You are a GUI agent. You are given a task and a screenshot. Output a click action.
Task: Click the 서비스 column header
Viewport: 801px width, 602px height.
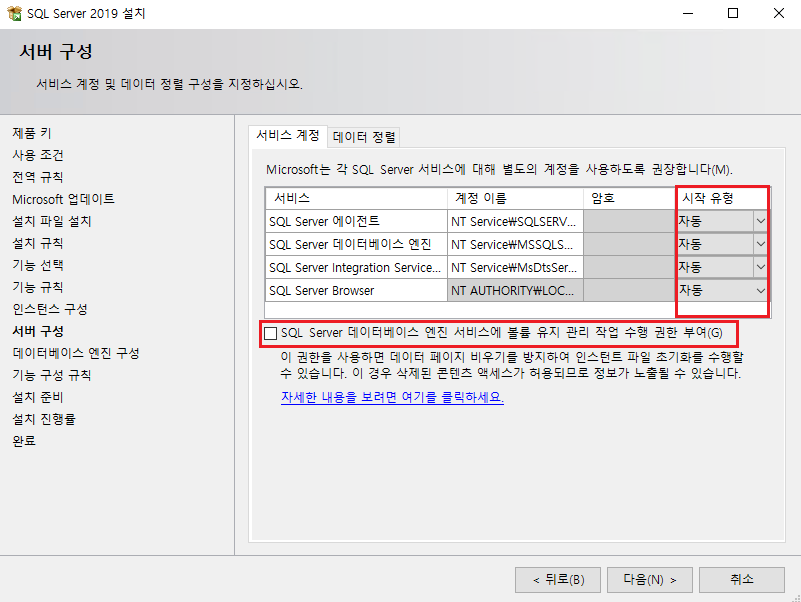click(x=356, y=198)
